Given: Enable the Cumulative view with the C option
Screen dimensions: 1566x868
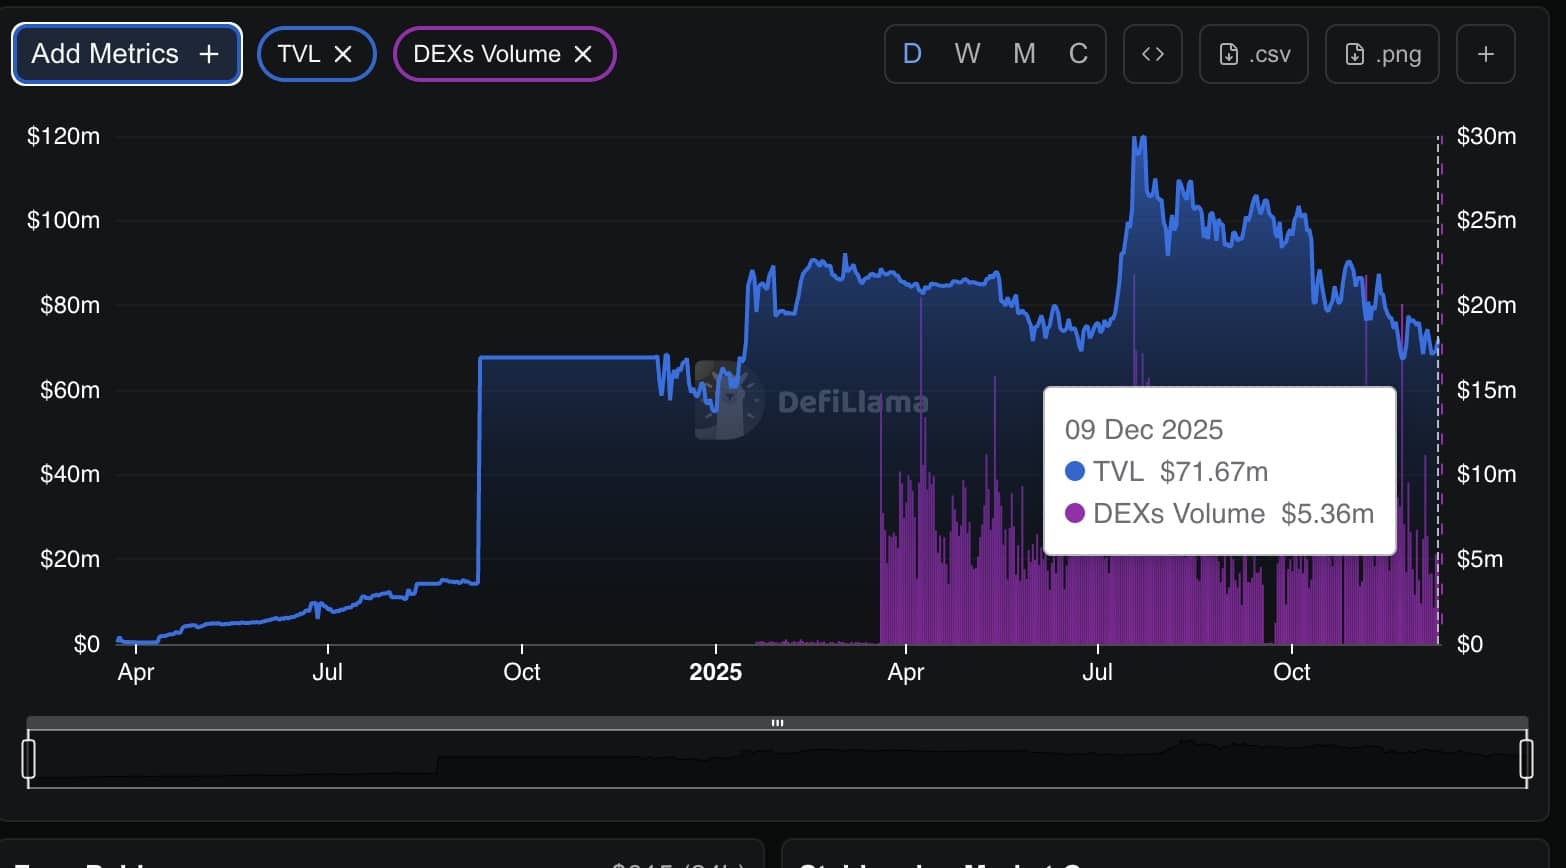Looking at the screenshot, I should [1078, 54].
